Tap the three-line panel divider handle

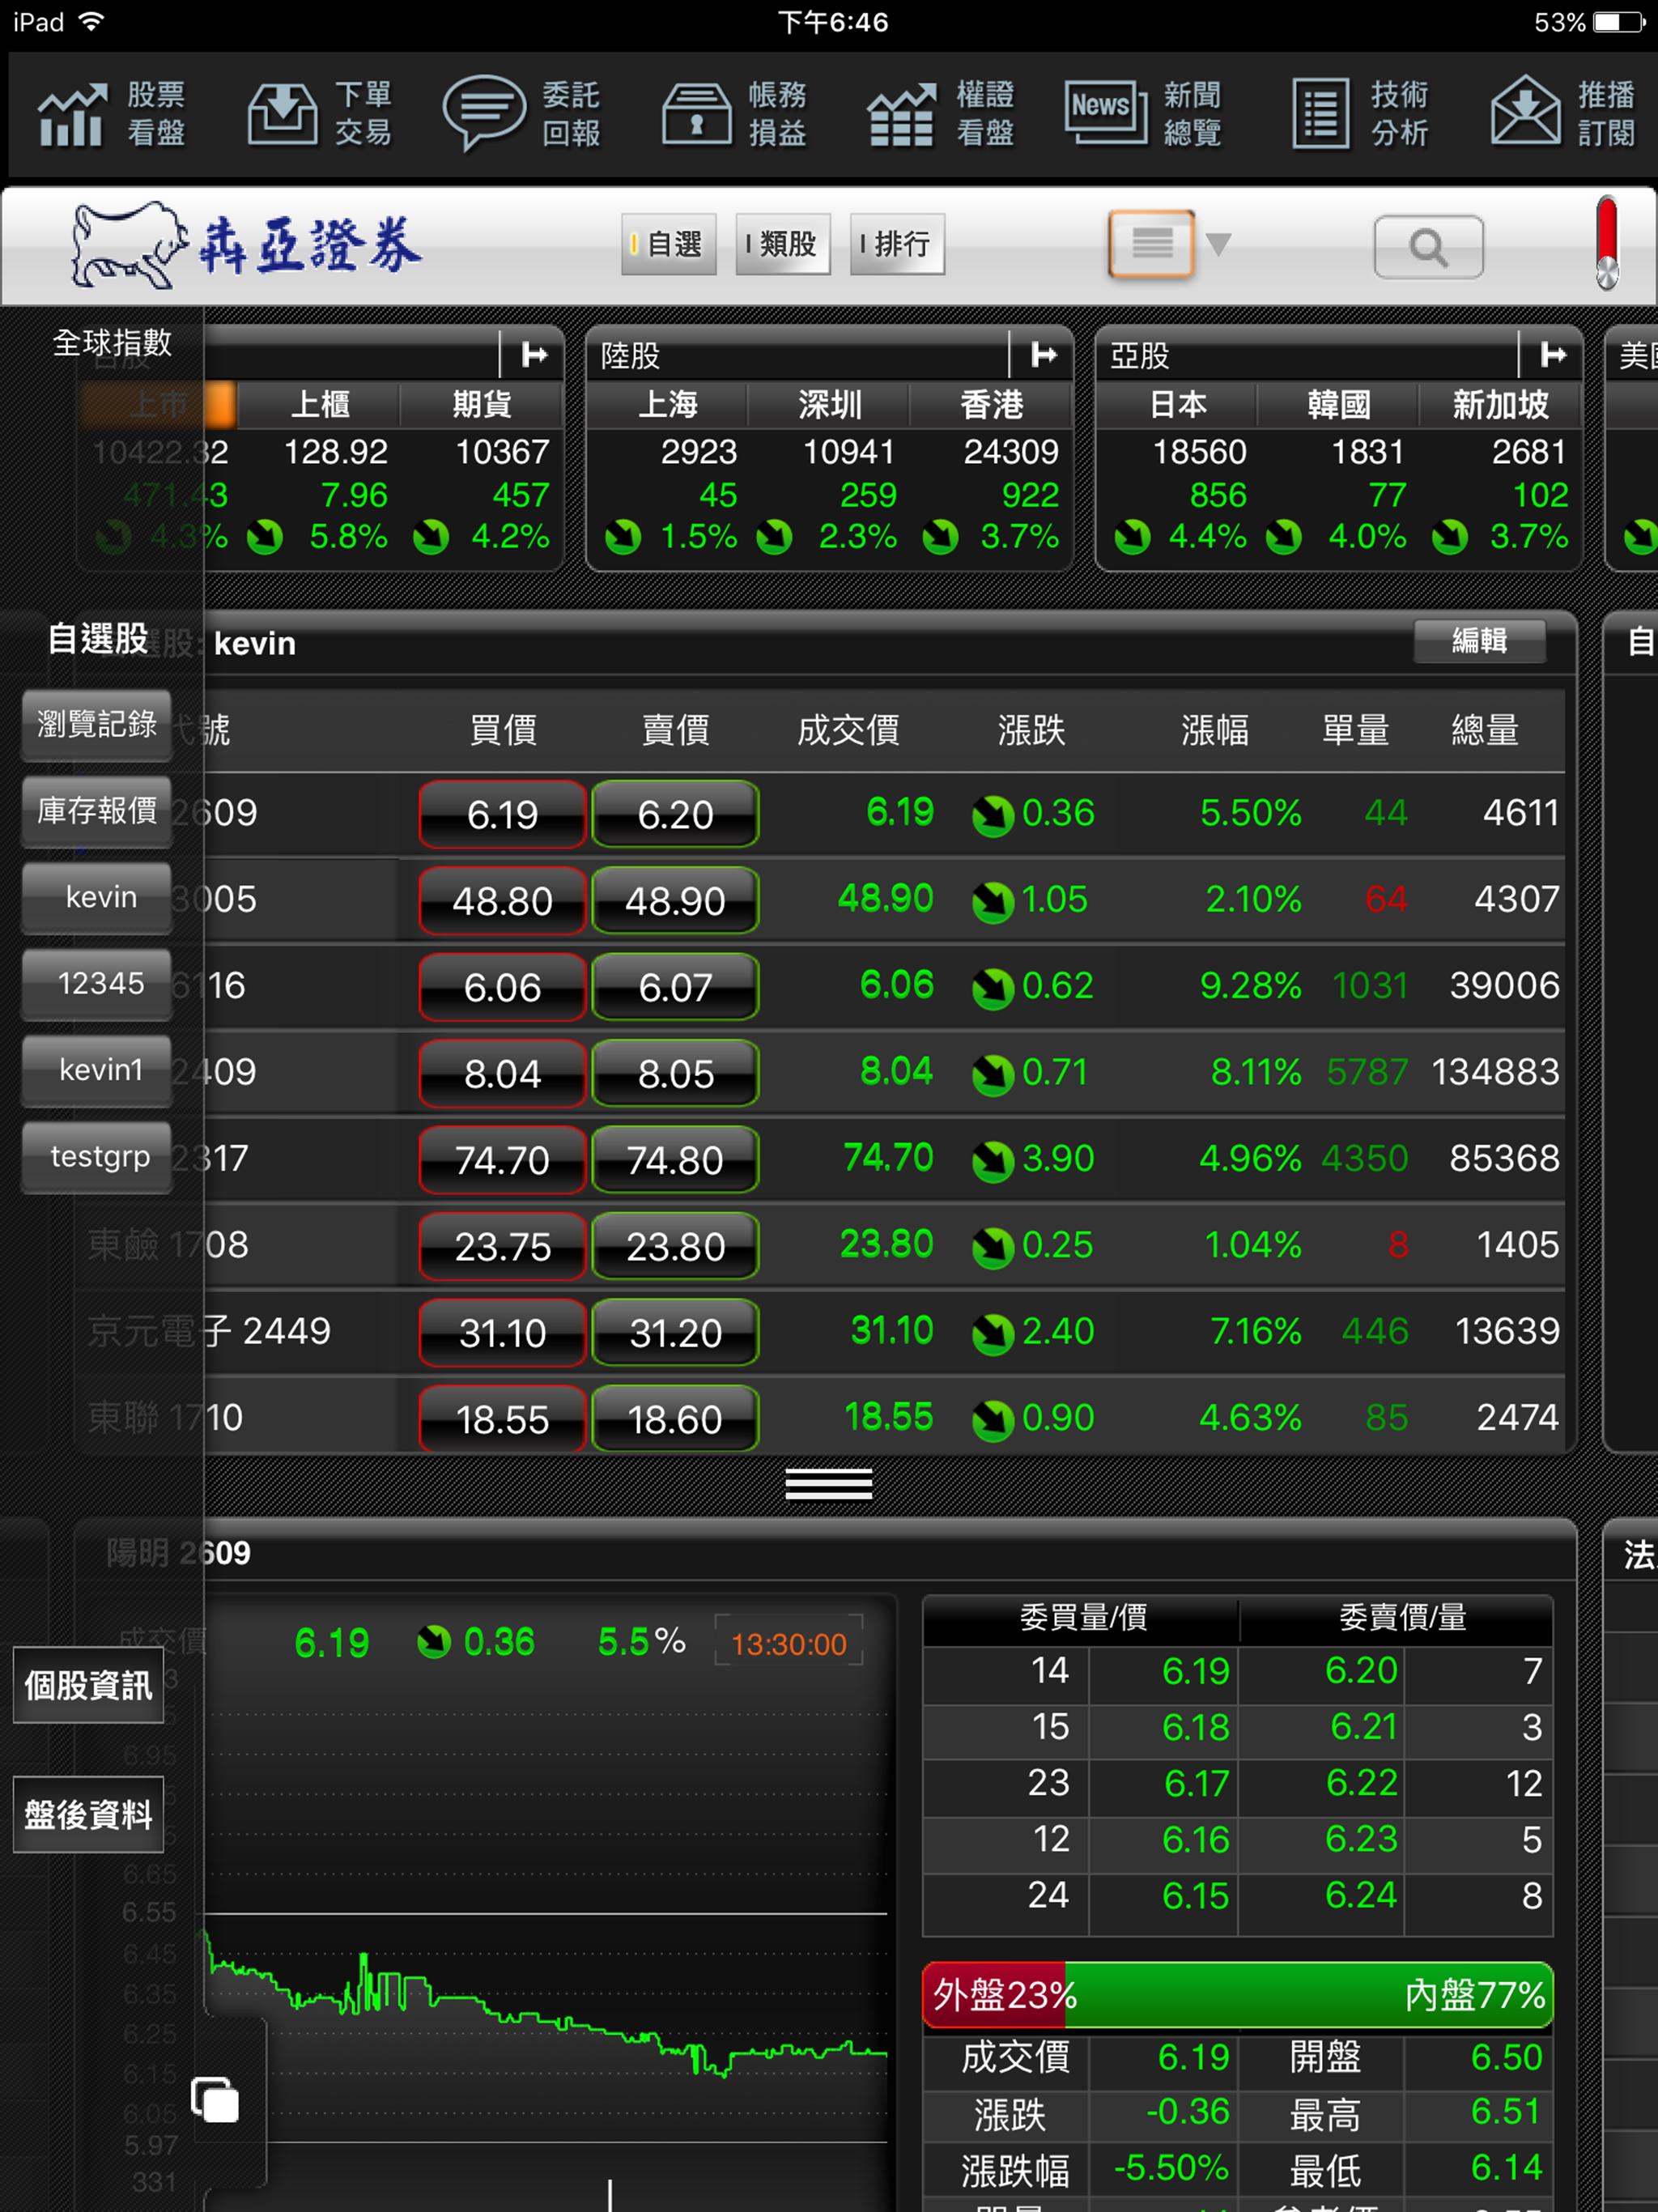tap(829, 1484)
